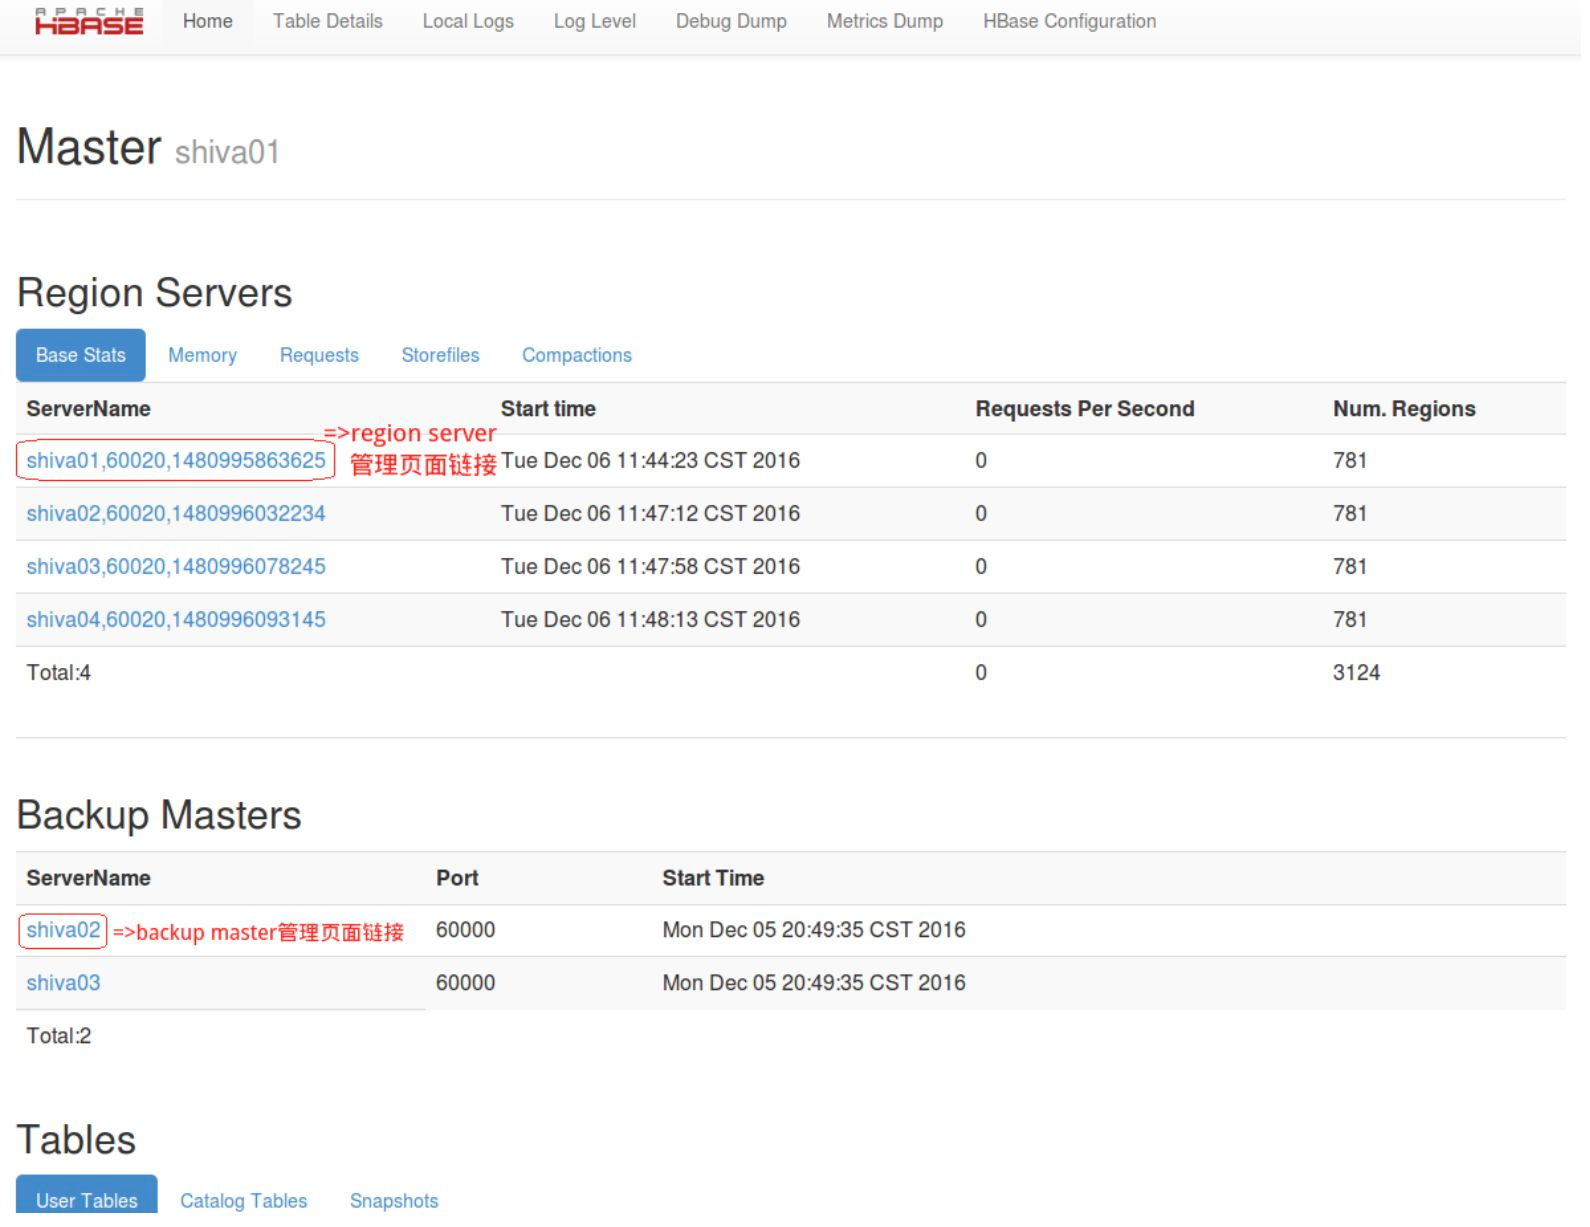Click the 'Backup Masters' section heading
This screenshot has height=1227, width=1590.
coord(159,815)
